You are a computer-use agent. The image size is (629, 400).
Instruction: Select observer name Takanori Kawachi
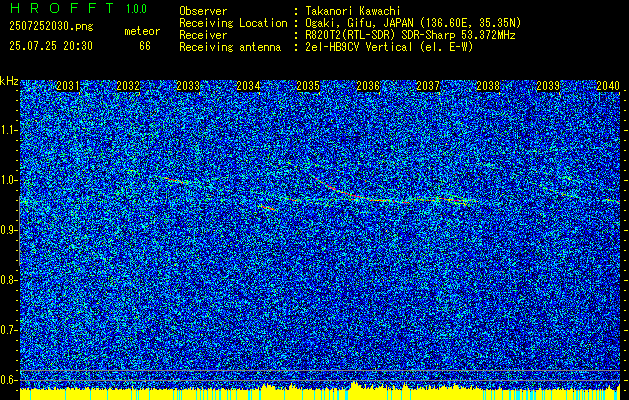(353, 11)
